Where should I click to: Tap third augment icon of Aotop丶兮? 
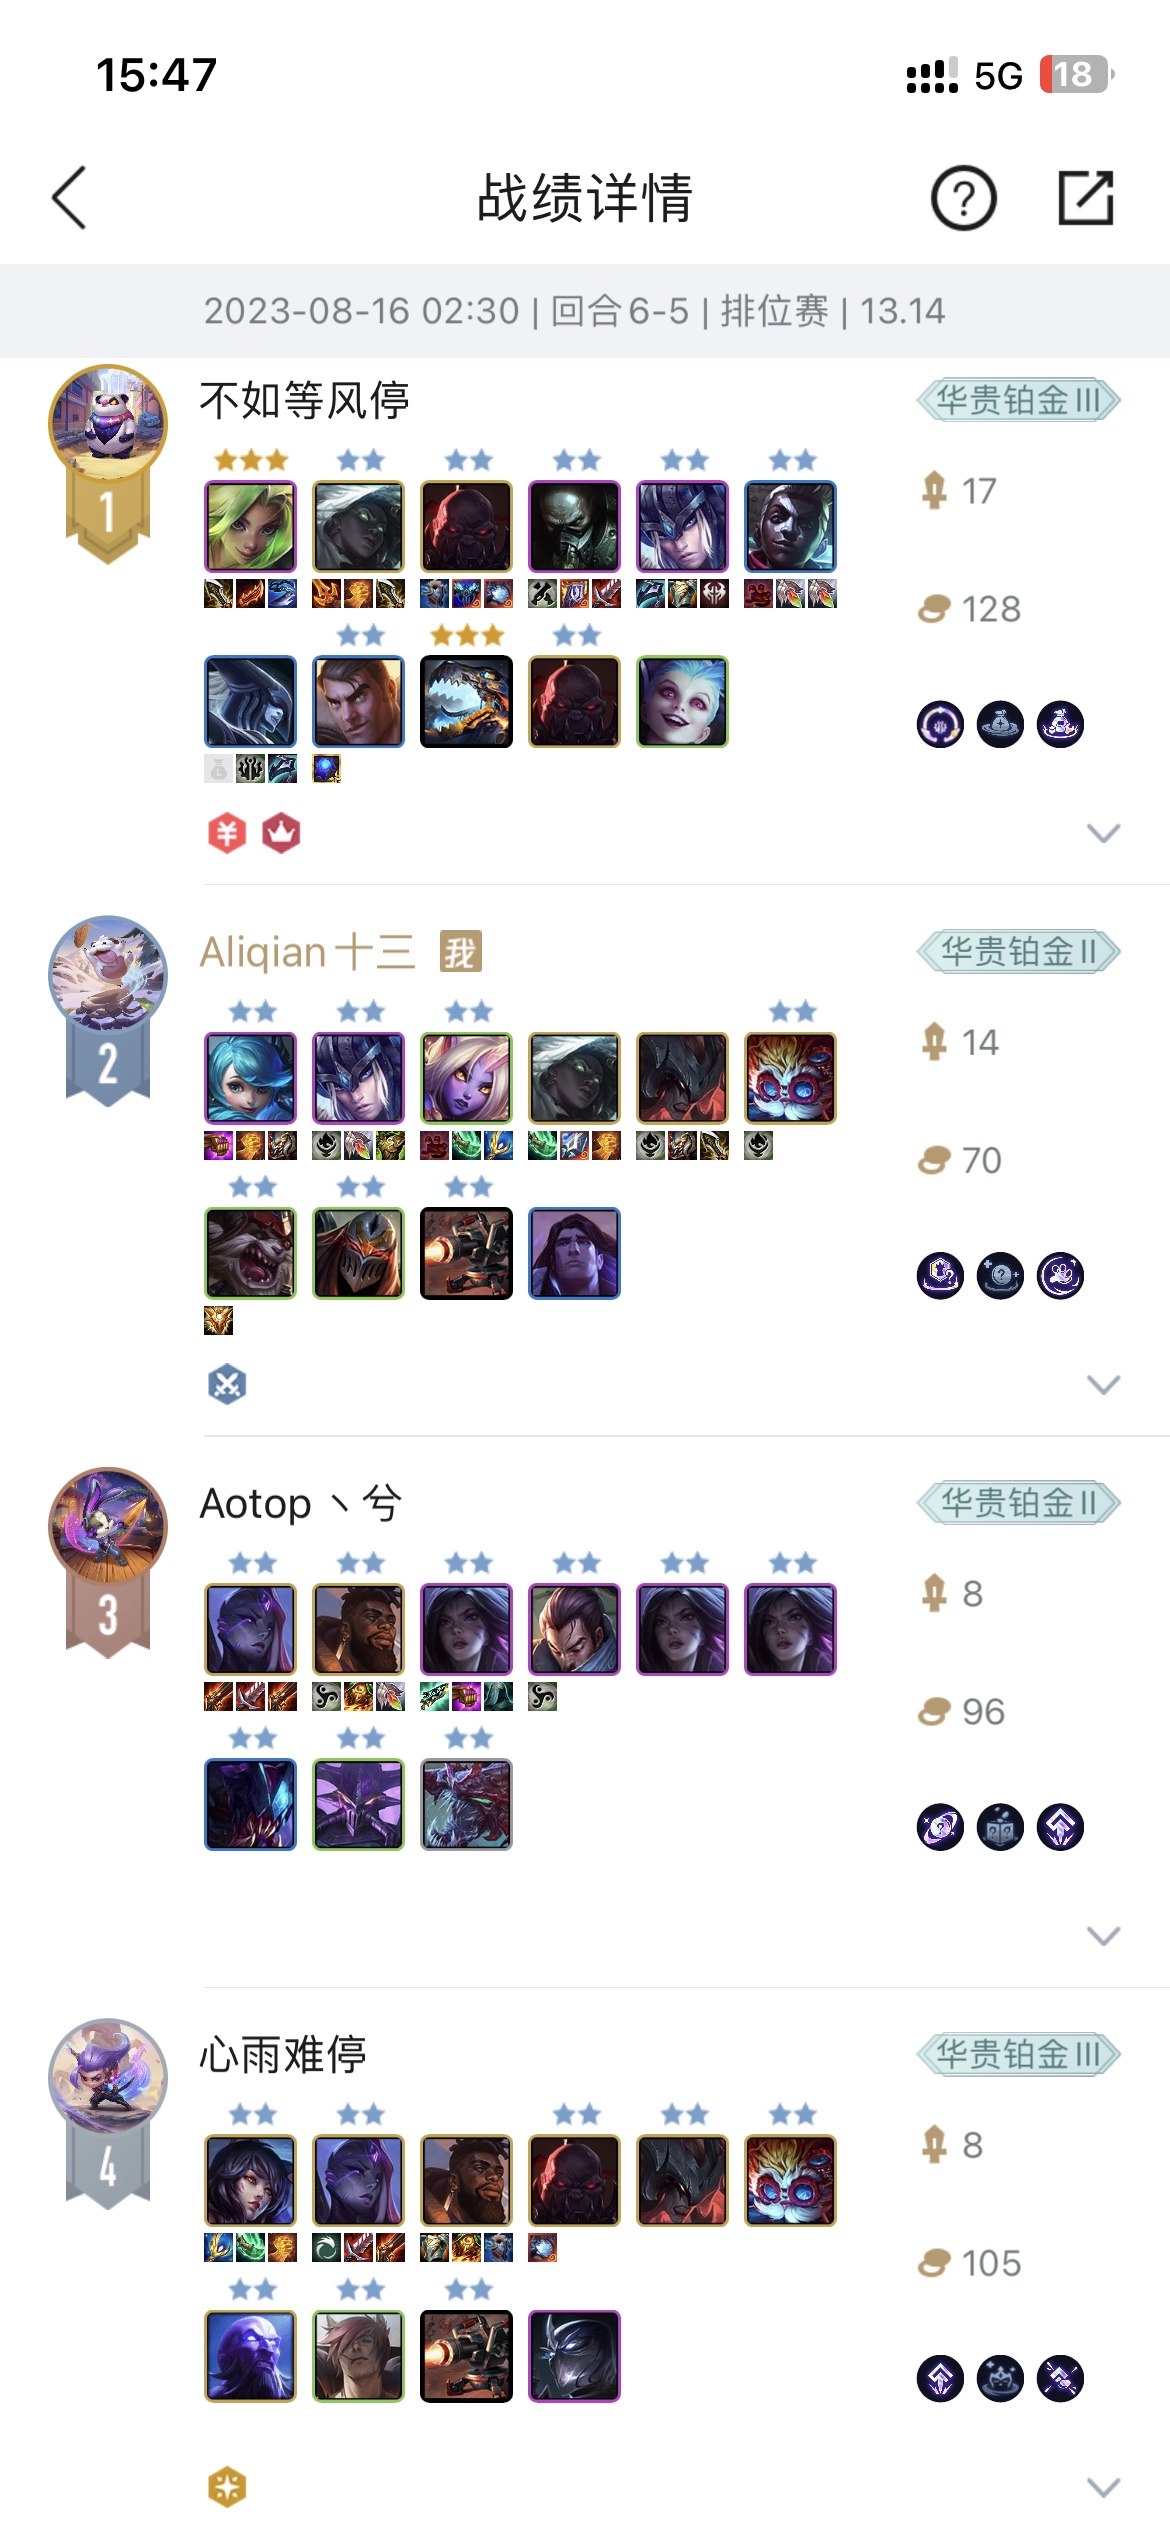1061,1827
